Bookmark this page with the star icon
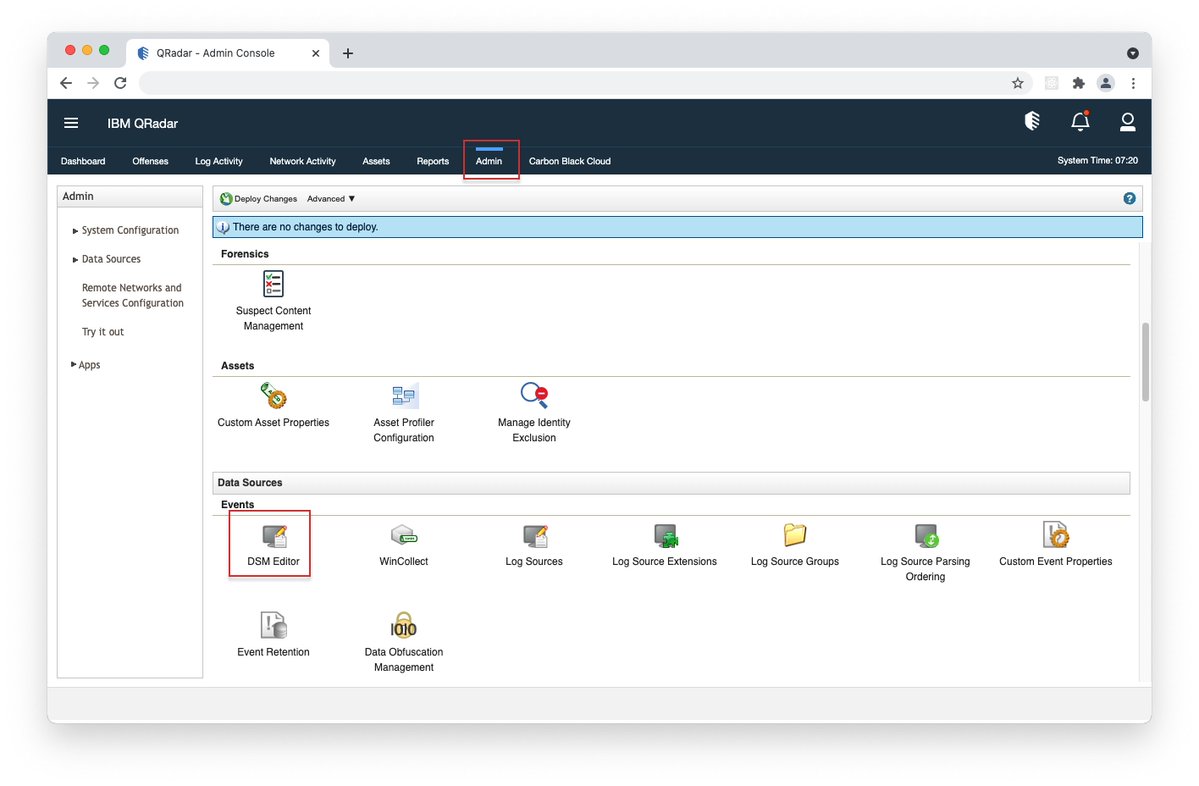 point(1017,83)
